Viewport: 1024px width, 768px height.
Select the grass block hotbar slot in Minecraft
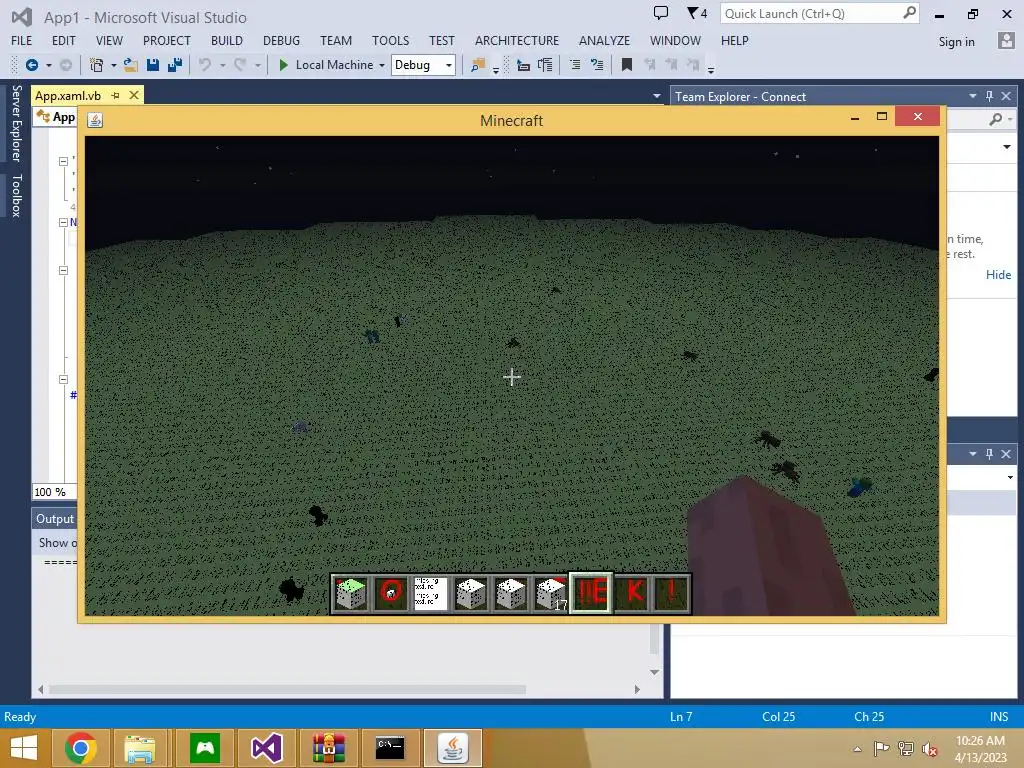click(351, 594)
